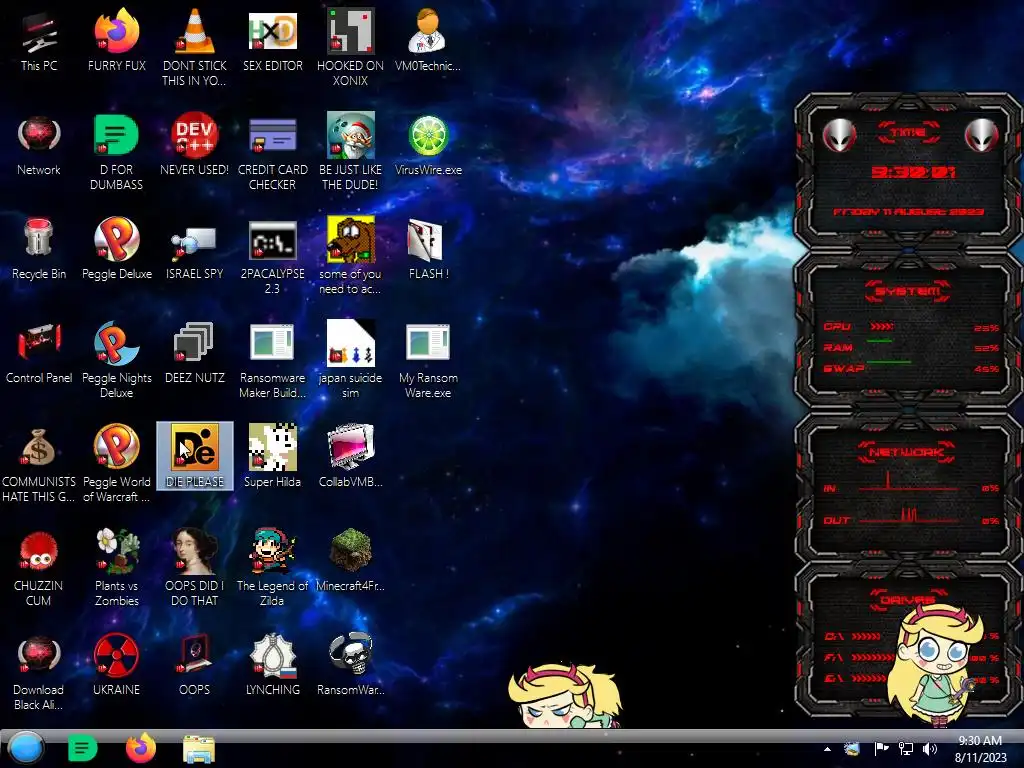Open File Explorer from the taskbar
This screenshot has height=768, width=1024.
coord(199,749)
